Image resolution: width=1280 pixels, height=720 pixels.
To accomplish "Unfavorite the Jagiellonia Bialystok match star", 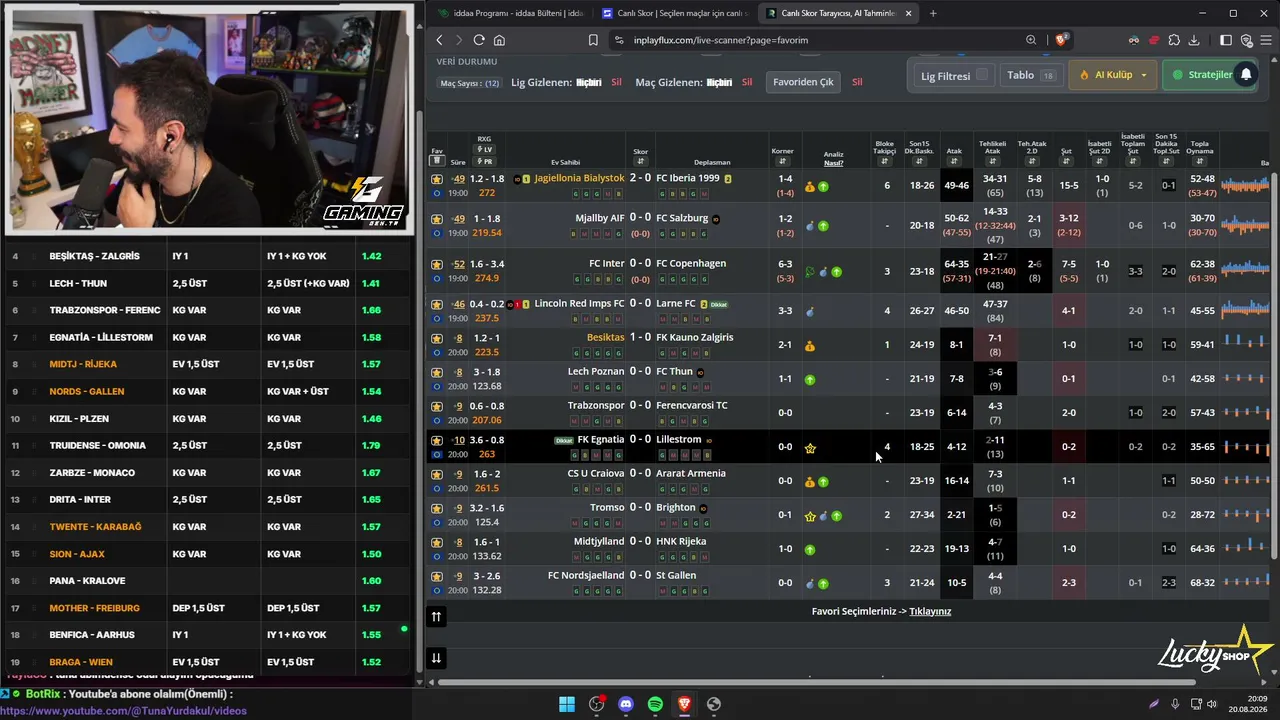I will (x=437, y=179).
